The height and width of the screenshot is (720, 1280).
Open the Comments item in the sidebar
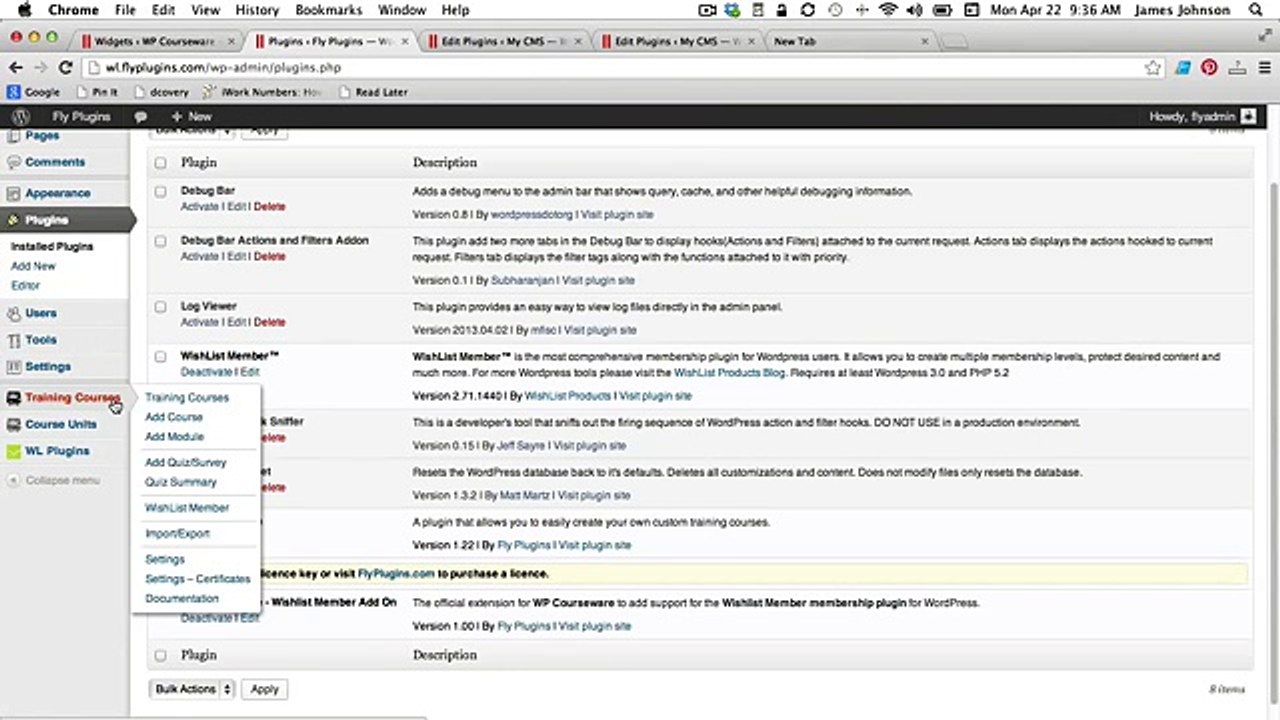[55, 162]
